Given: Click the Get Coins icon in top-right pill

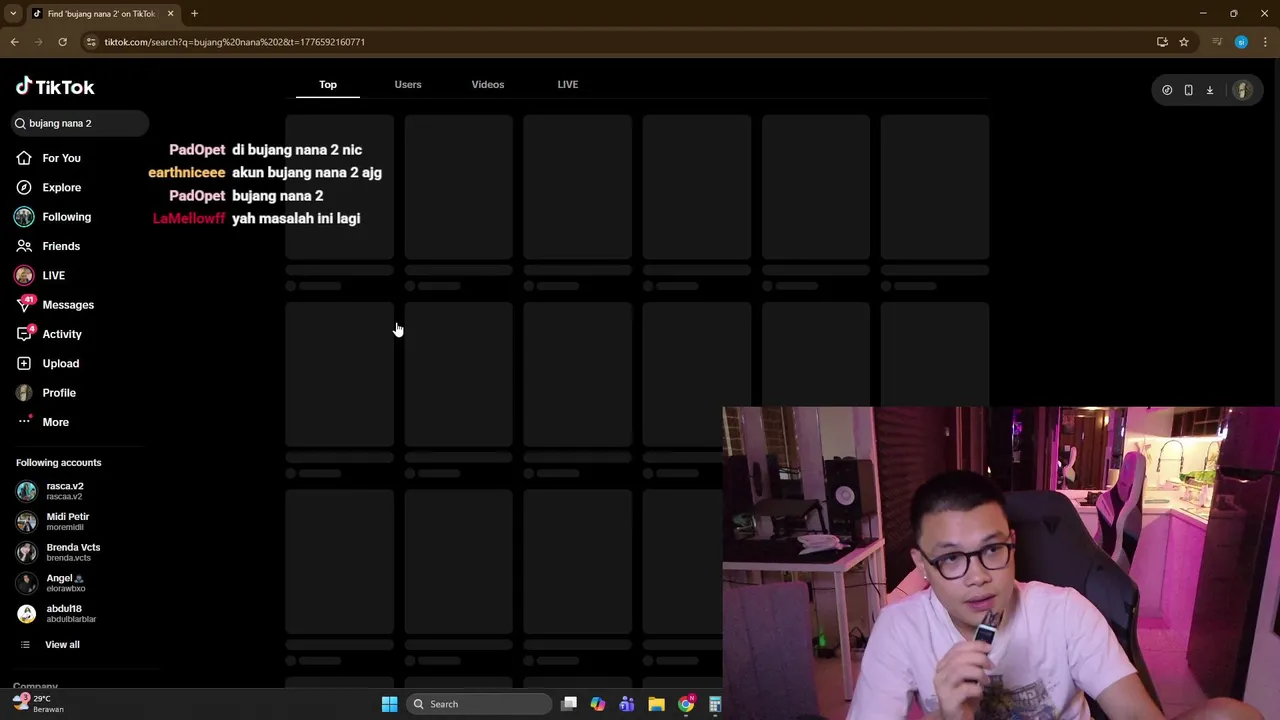Looking at the screenshot, I should coord(1167,90).
